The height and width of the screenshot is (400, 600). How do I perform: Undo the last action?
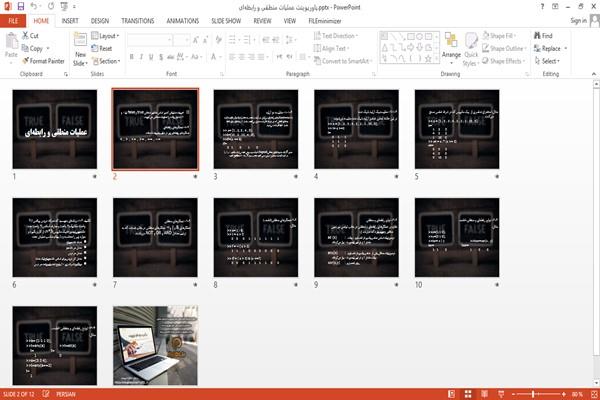pos(34,6)
